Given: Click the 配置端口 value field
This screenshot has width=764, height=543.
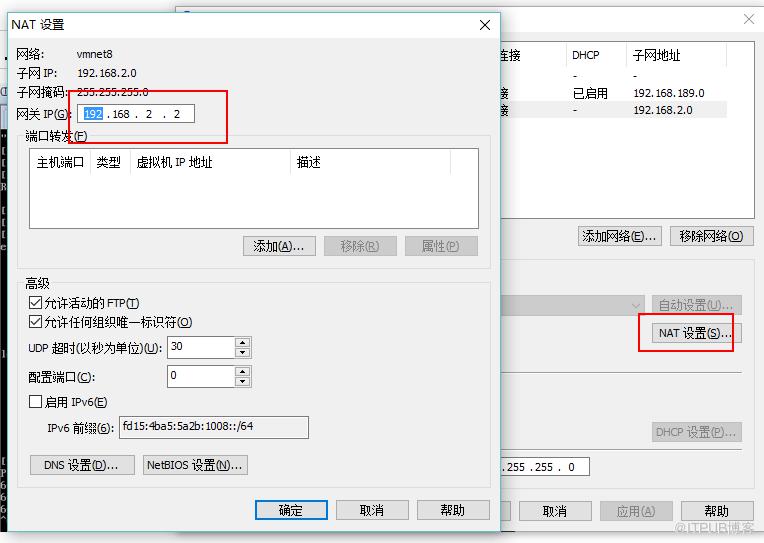Looking at the screenshot, I should pos(201,376).
